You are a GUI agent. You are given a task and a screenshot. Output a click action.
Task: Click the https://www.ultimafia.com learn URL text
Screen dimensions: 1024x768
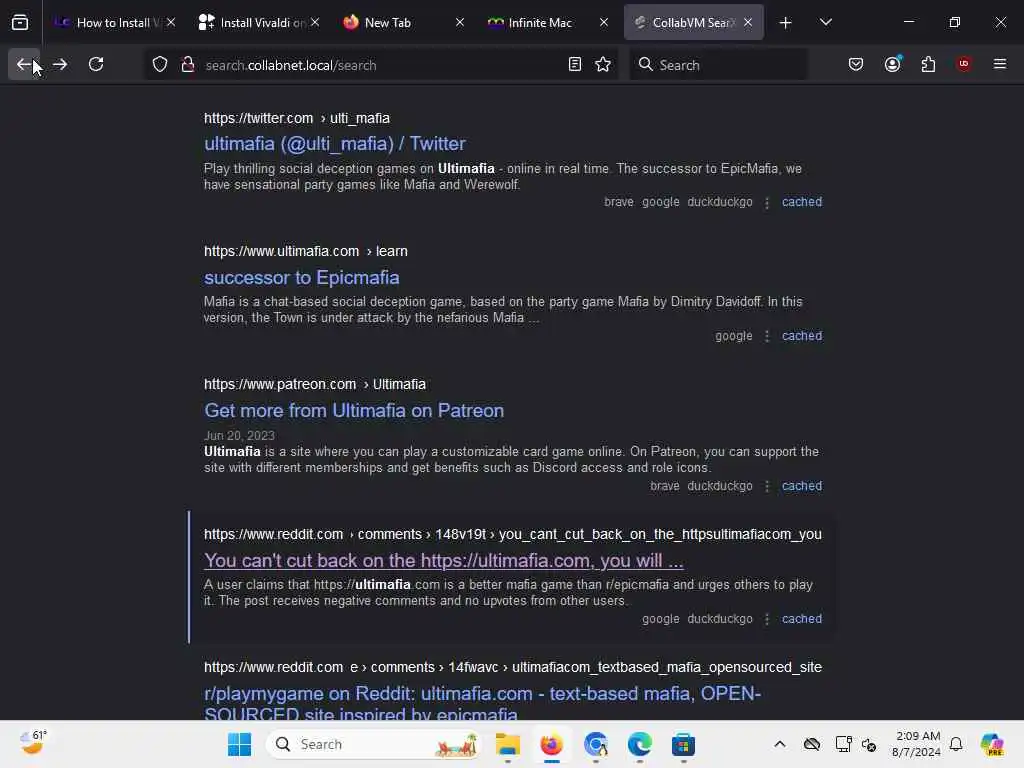306,251
